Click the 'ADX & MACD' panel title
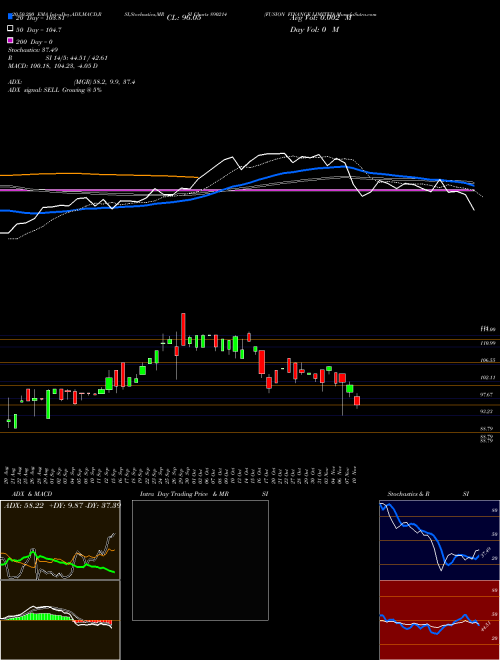 (32, 494)
